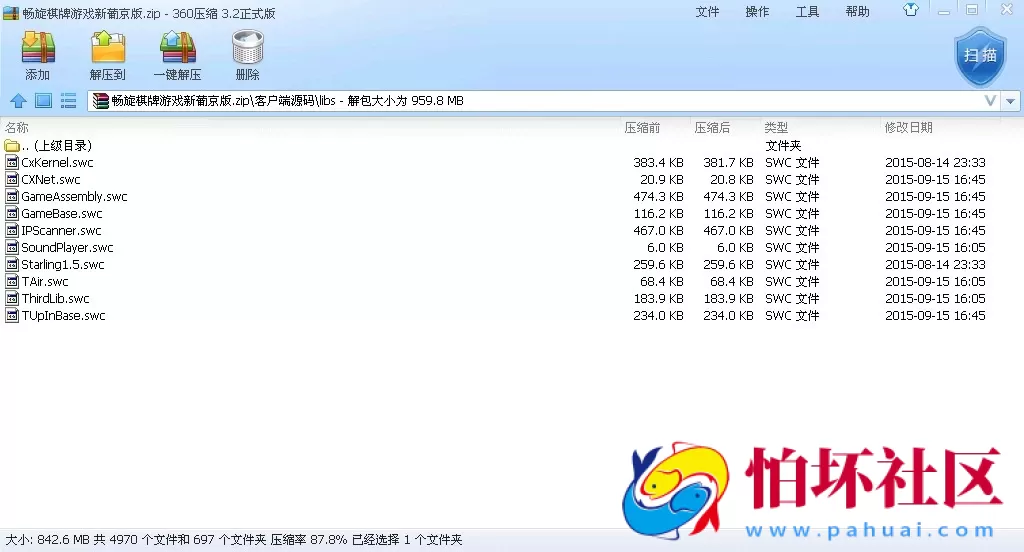Click the 2015-08-14 23:33 date of CxKernel.swc

pos(935,162)
